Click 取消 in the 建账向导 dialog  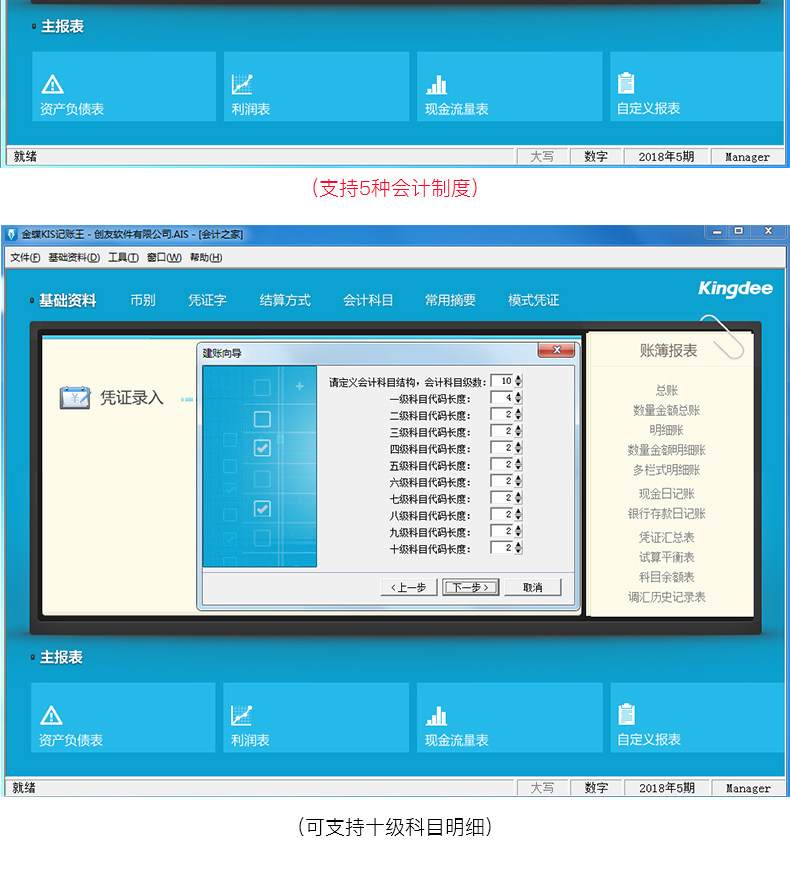[x=533, y=587]
